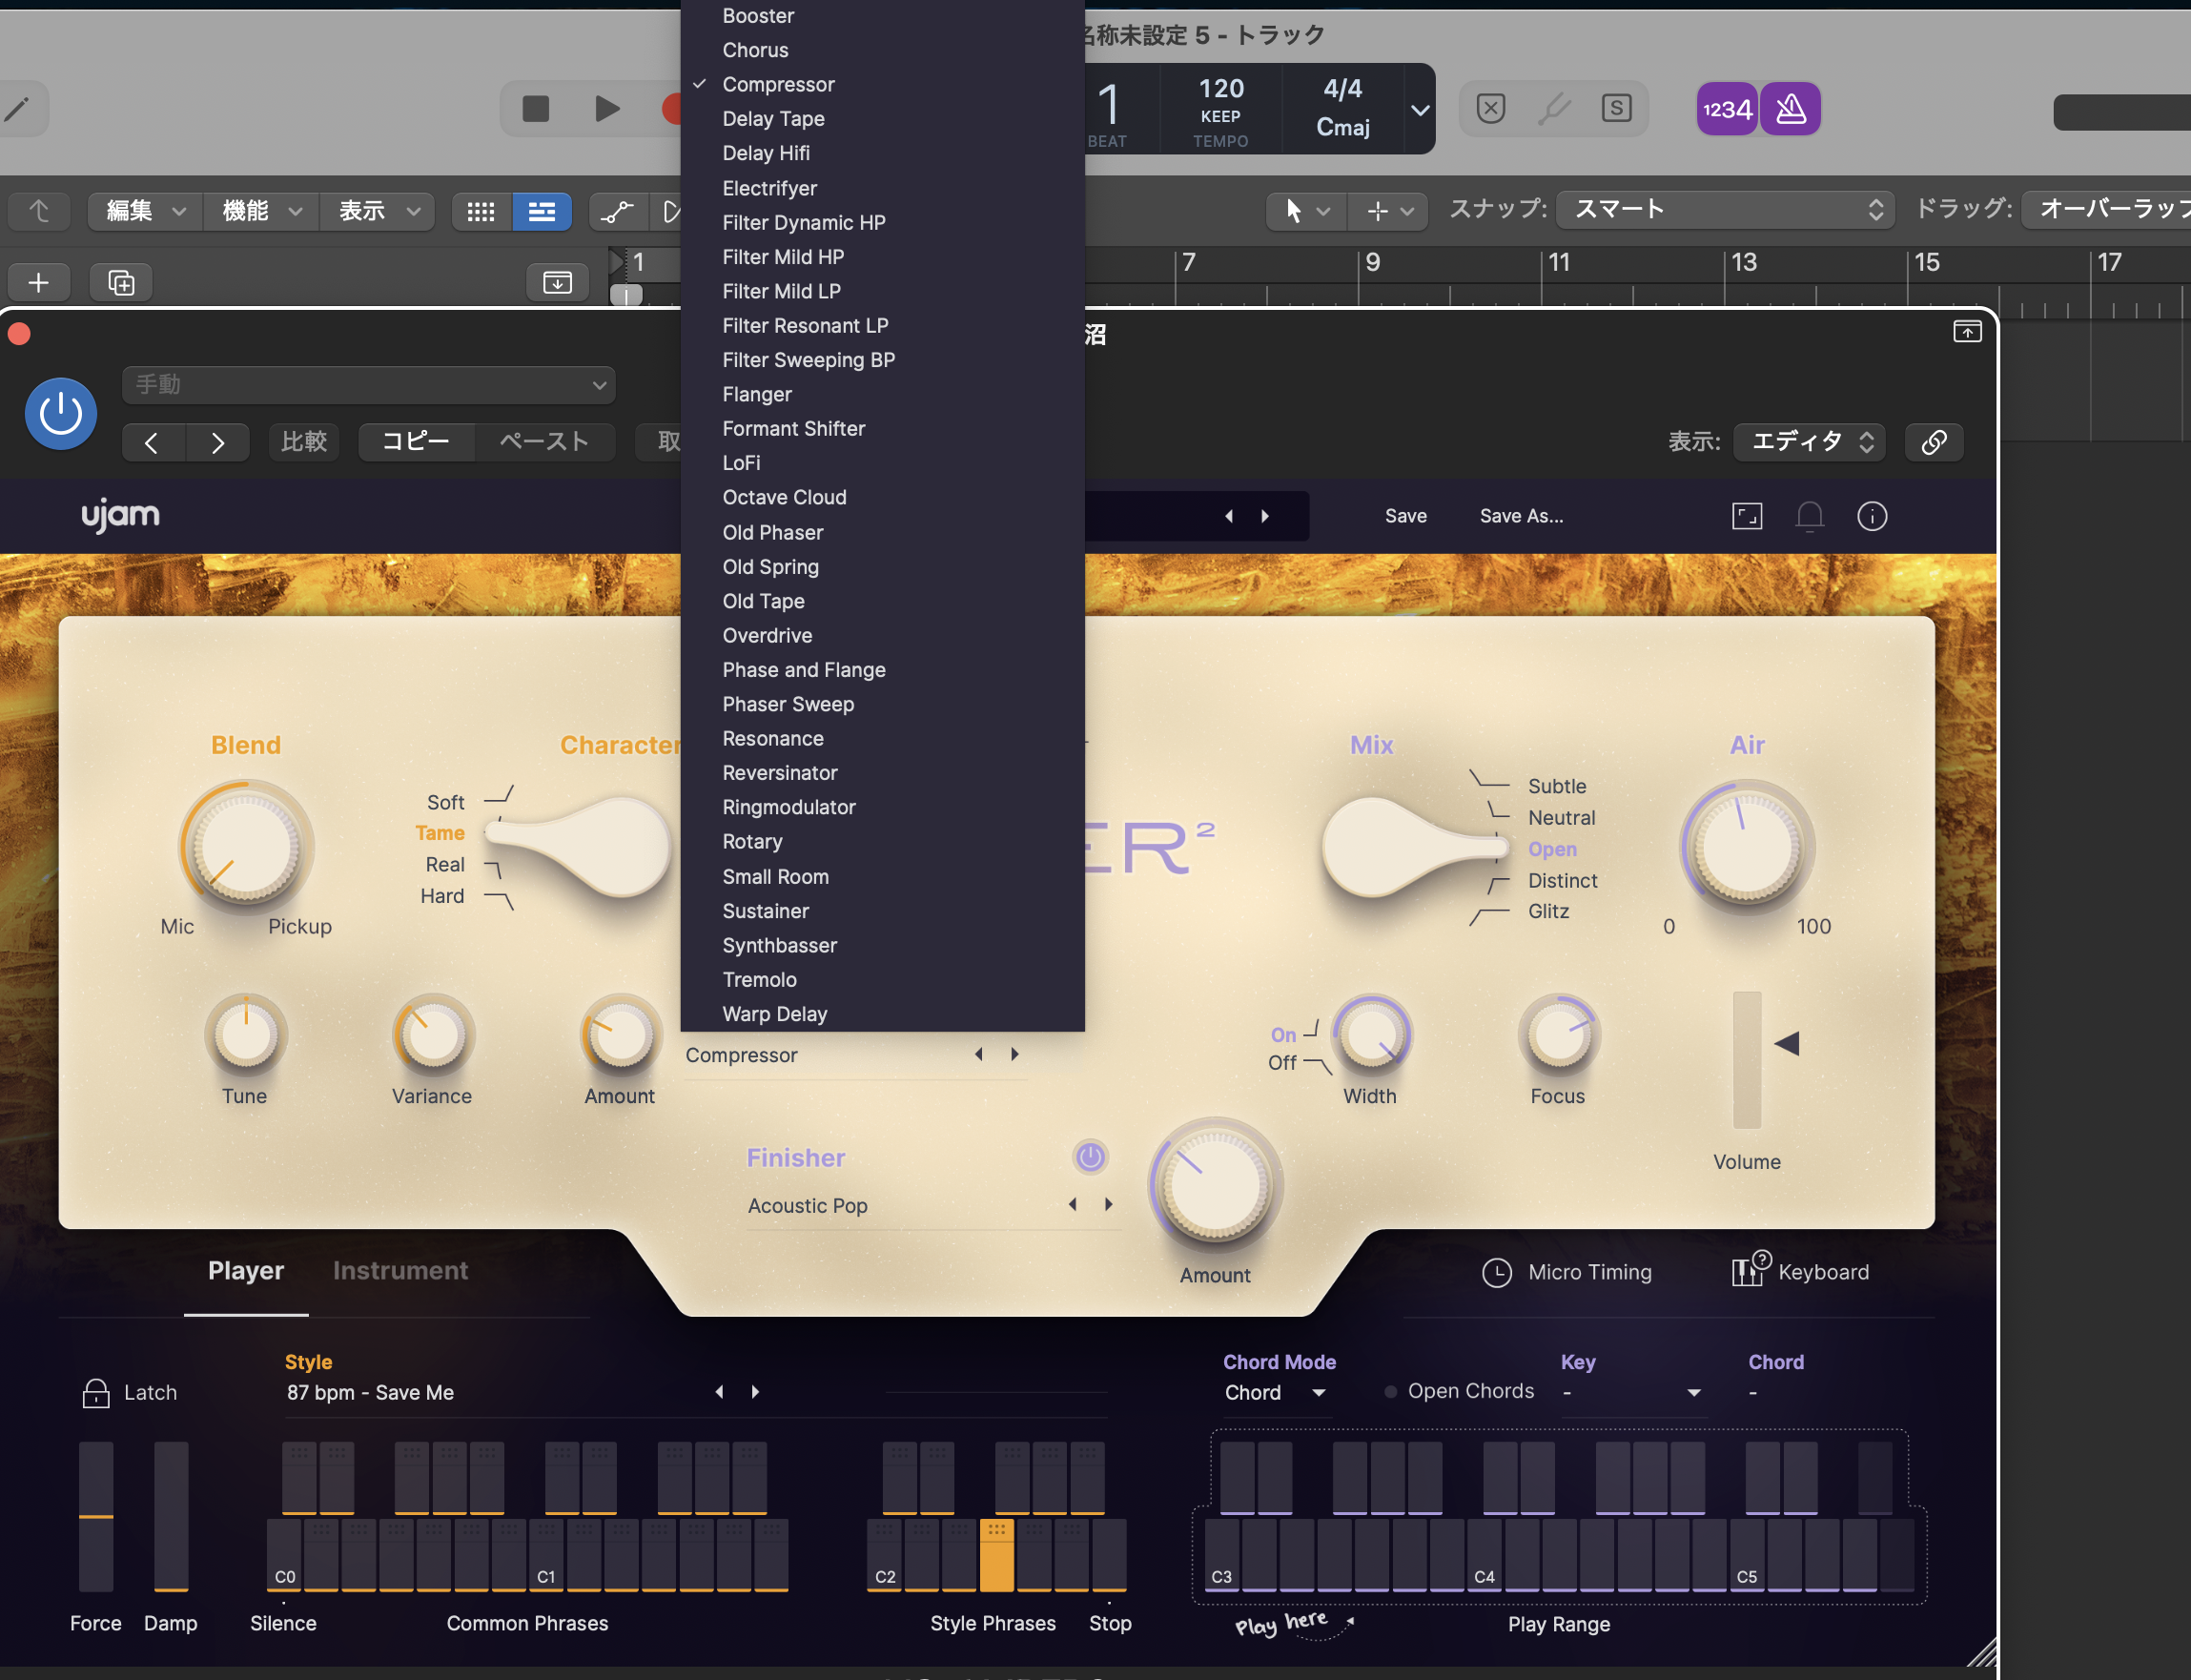Image resolution: width=2191 pixels, height=1680 pixels.
Task: Open the 表示 エディタ view dropdown
Action: click(x=1810, y=442)
